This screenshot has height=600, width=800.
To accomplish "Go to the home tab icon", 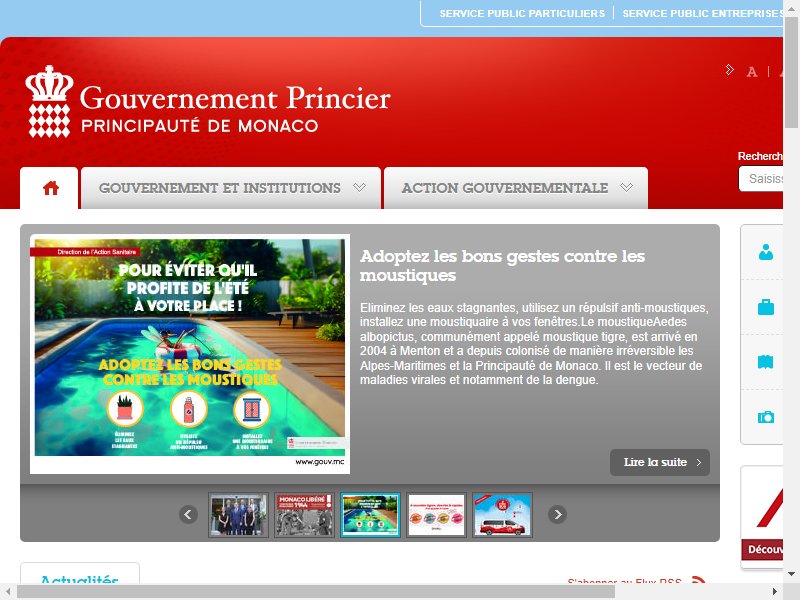I will (x=51, y=188).
